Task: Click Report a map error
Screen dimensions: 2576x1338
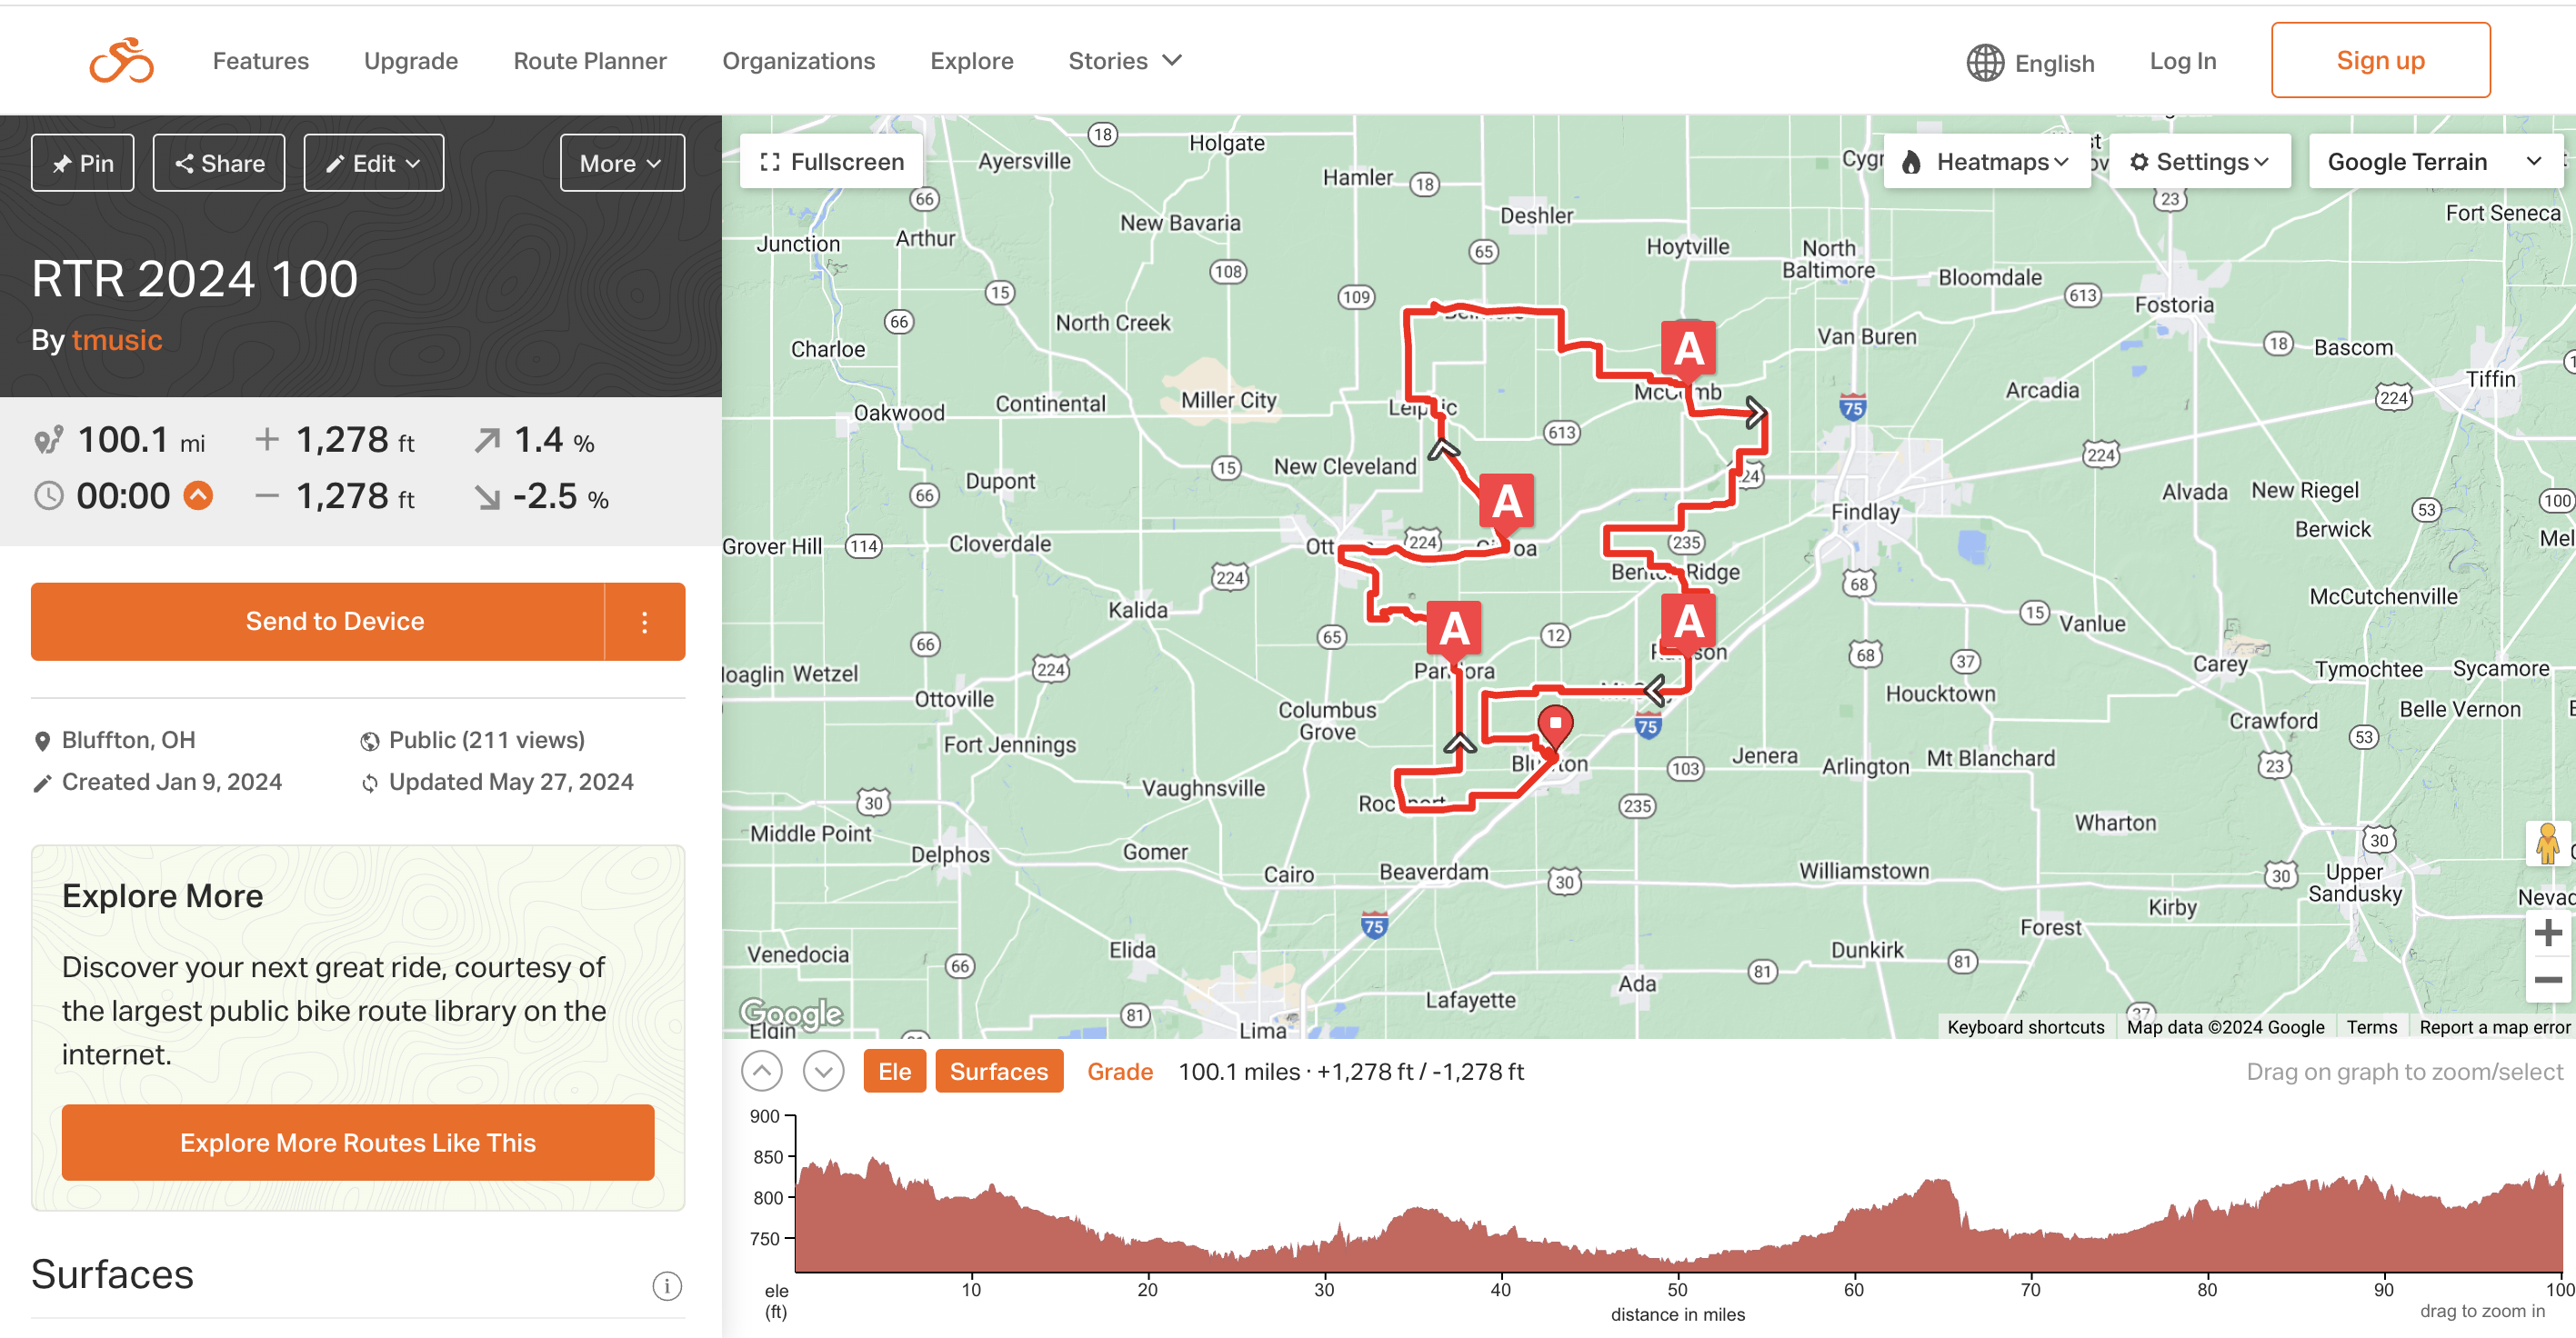Action: coord(2494,1027)
